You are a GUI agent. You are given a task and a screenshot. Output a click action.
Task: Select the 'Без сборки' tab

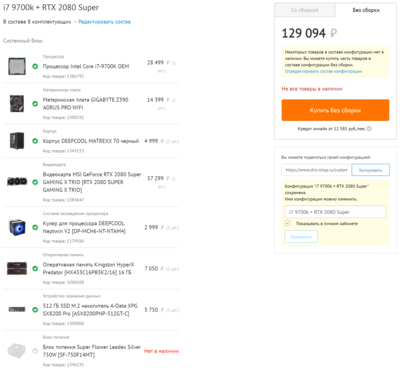pos(366,10)
